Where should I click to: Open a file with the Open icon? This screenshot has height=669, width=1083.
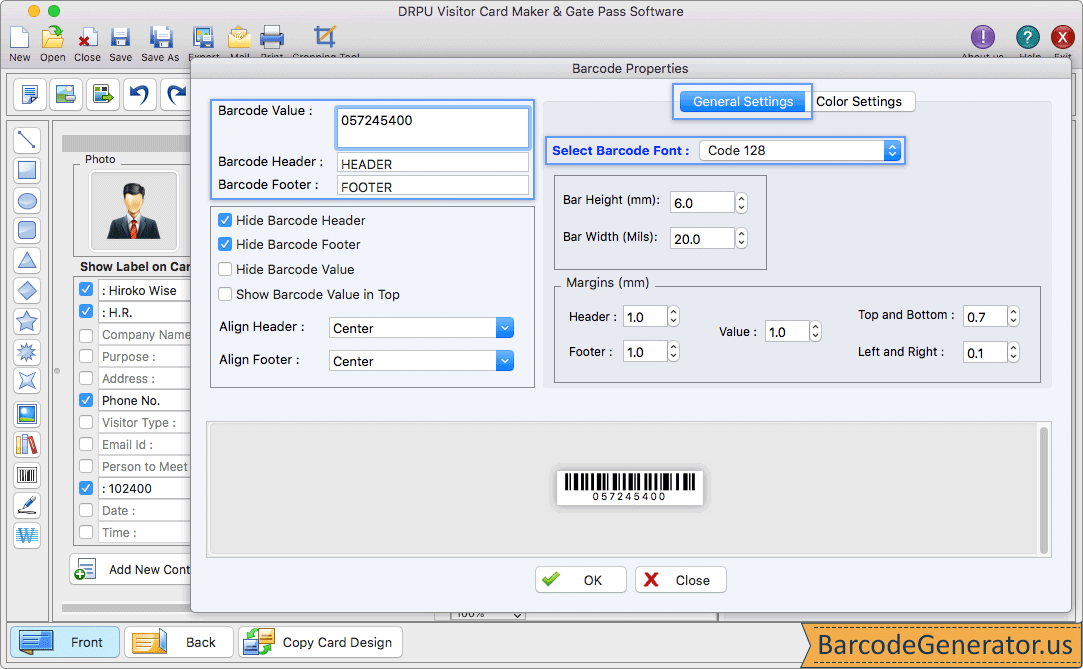click(52, 37)
